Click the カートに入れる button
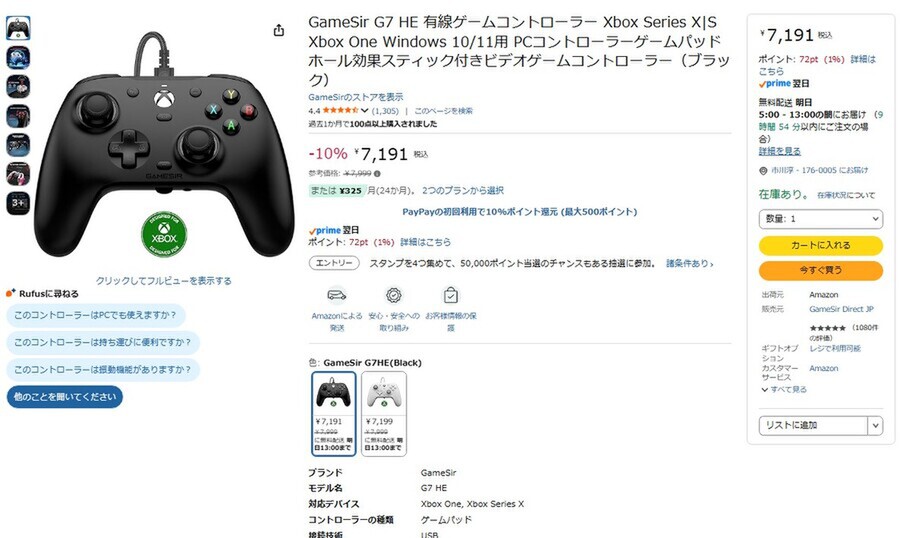 click(x=820, y=245)
